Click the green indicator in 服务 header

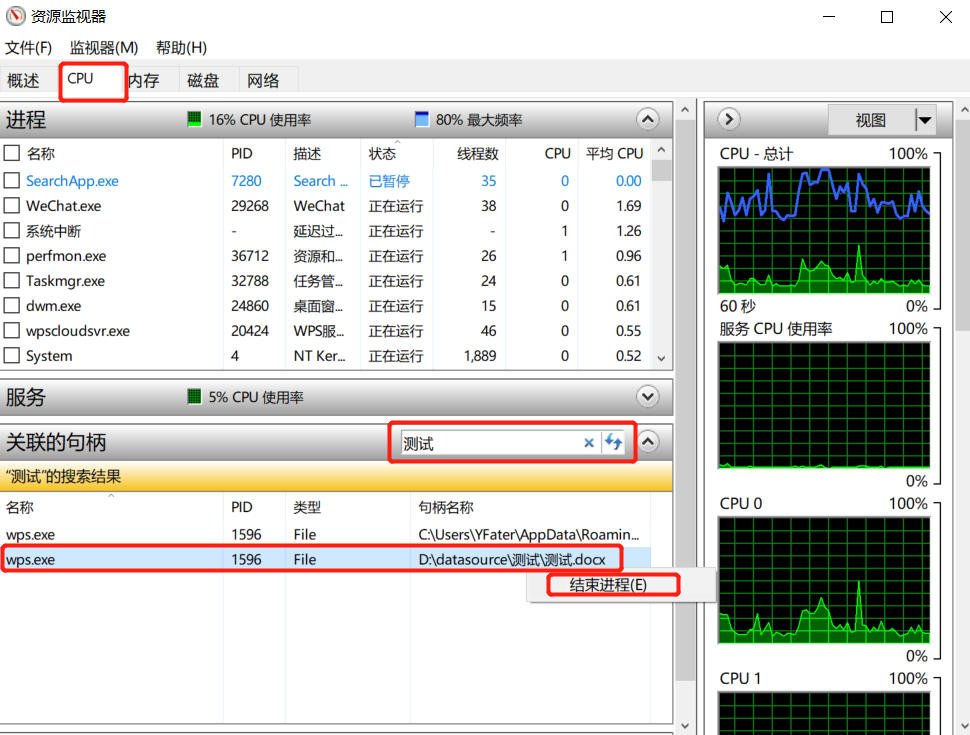(194, 397)
